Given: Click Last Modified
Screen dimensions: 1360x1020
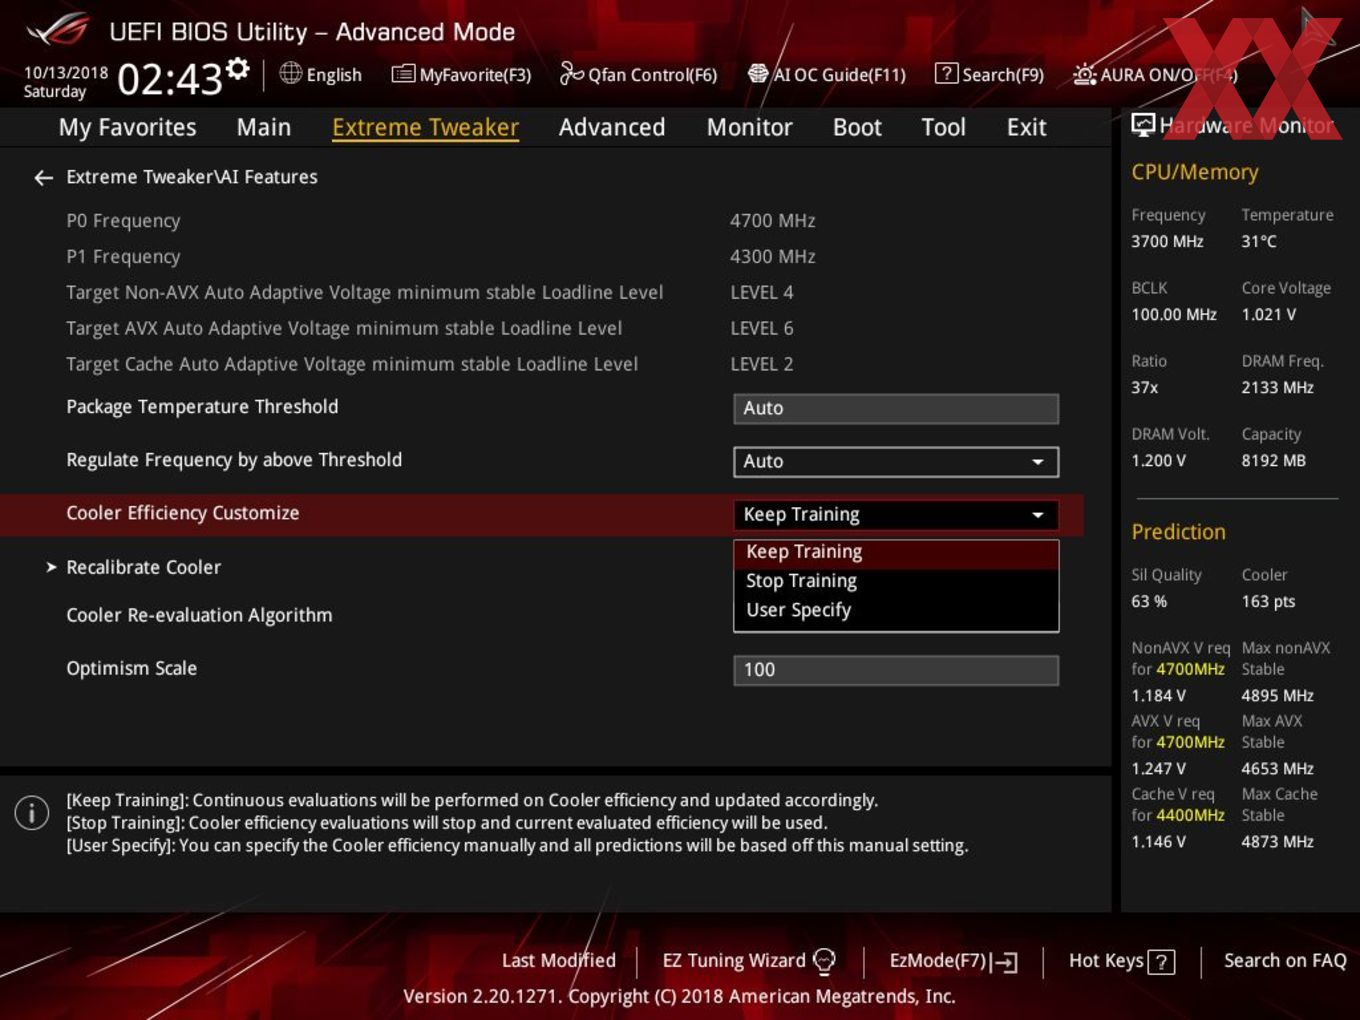Looking at the screenshot, I should point(558,960).
